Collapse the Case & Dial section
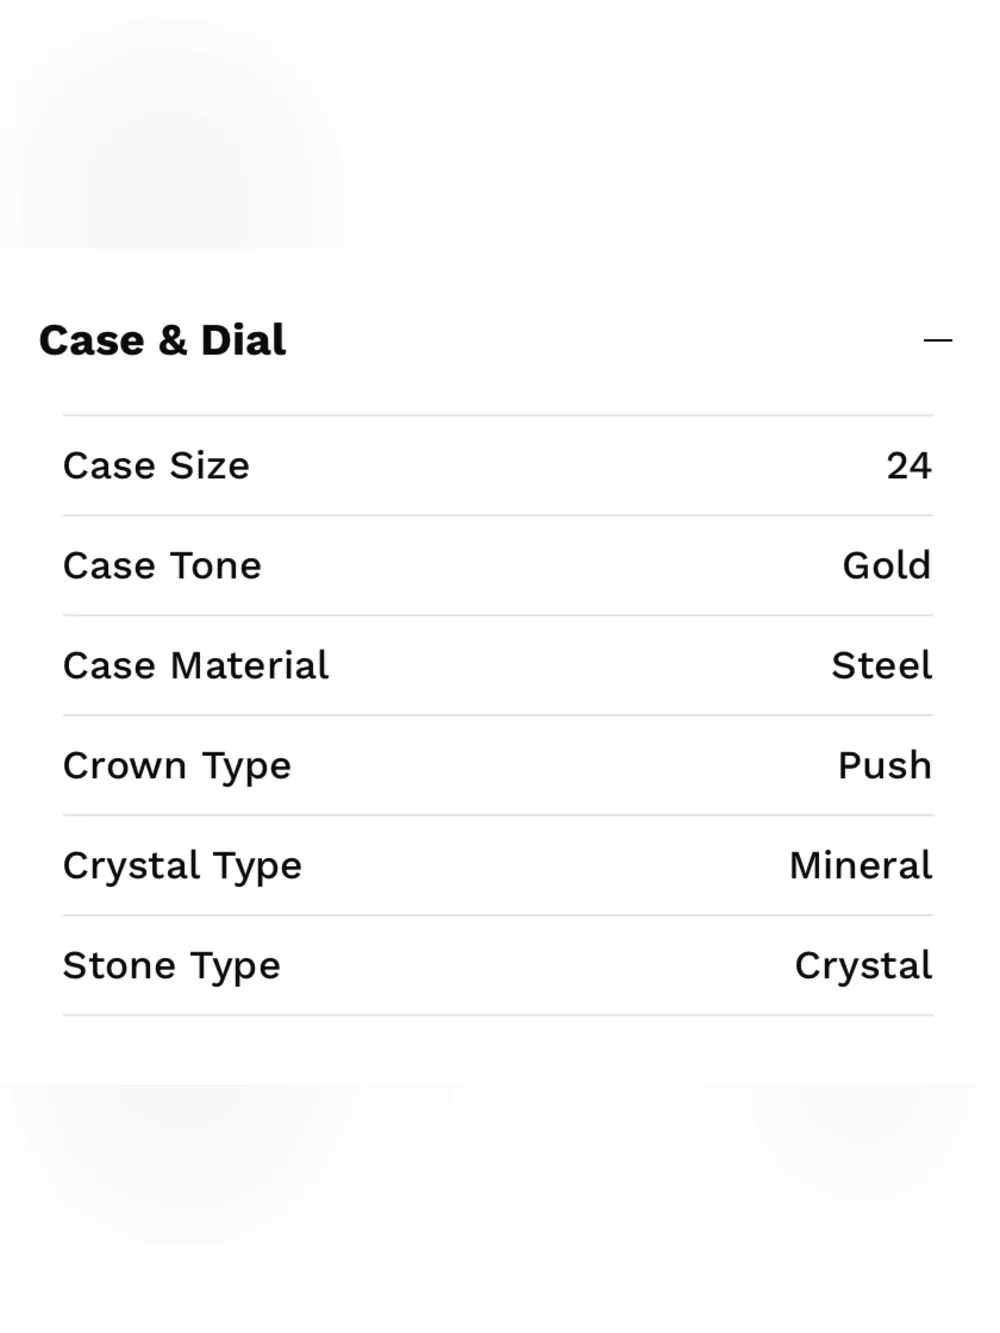1000x1333 pixels. [x=937, y=341]
